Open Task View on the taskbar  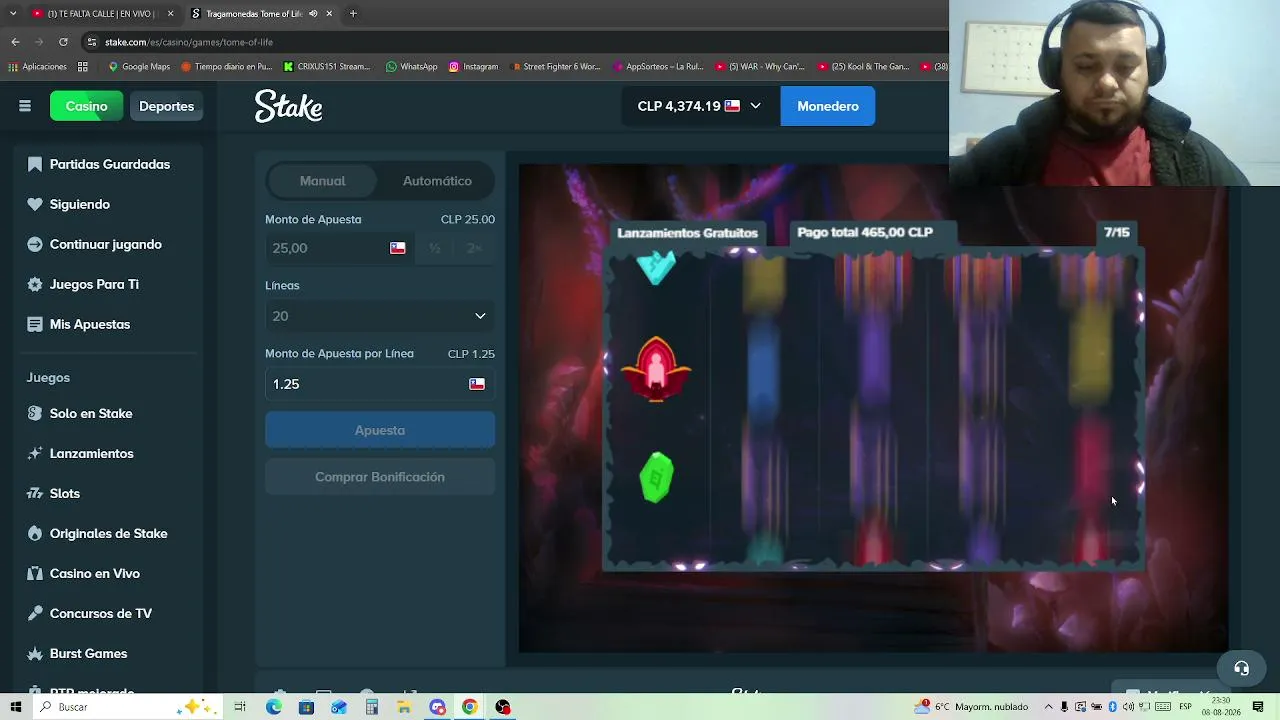click(240, 707)
